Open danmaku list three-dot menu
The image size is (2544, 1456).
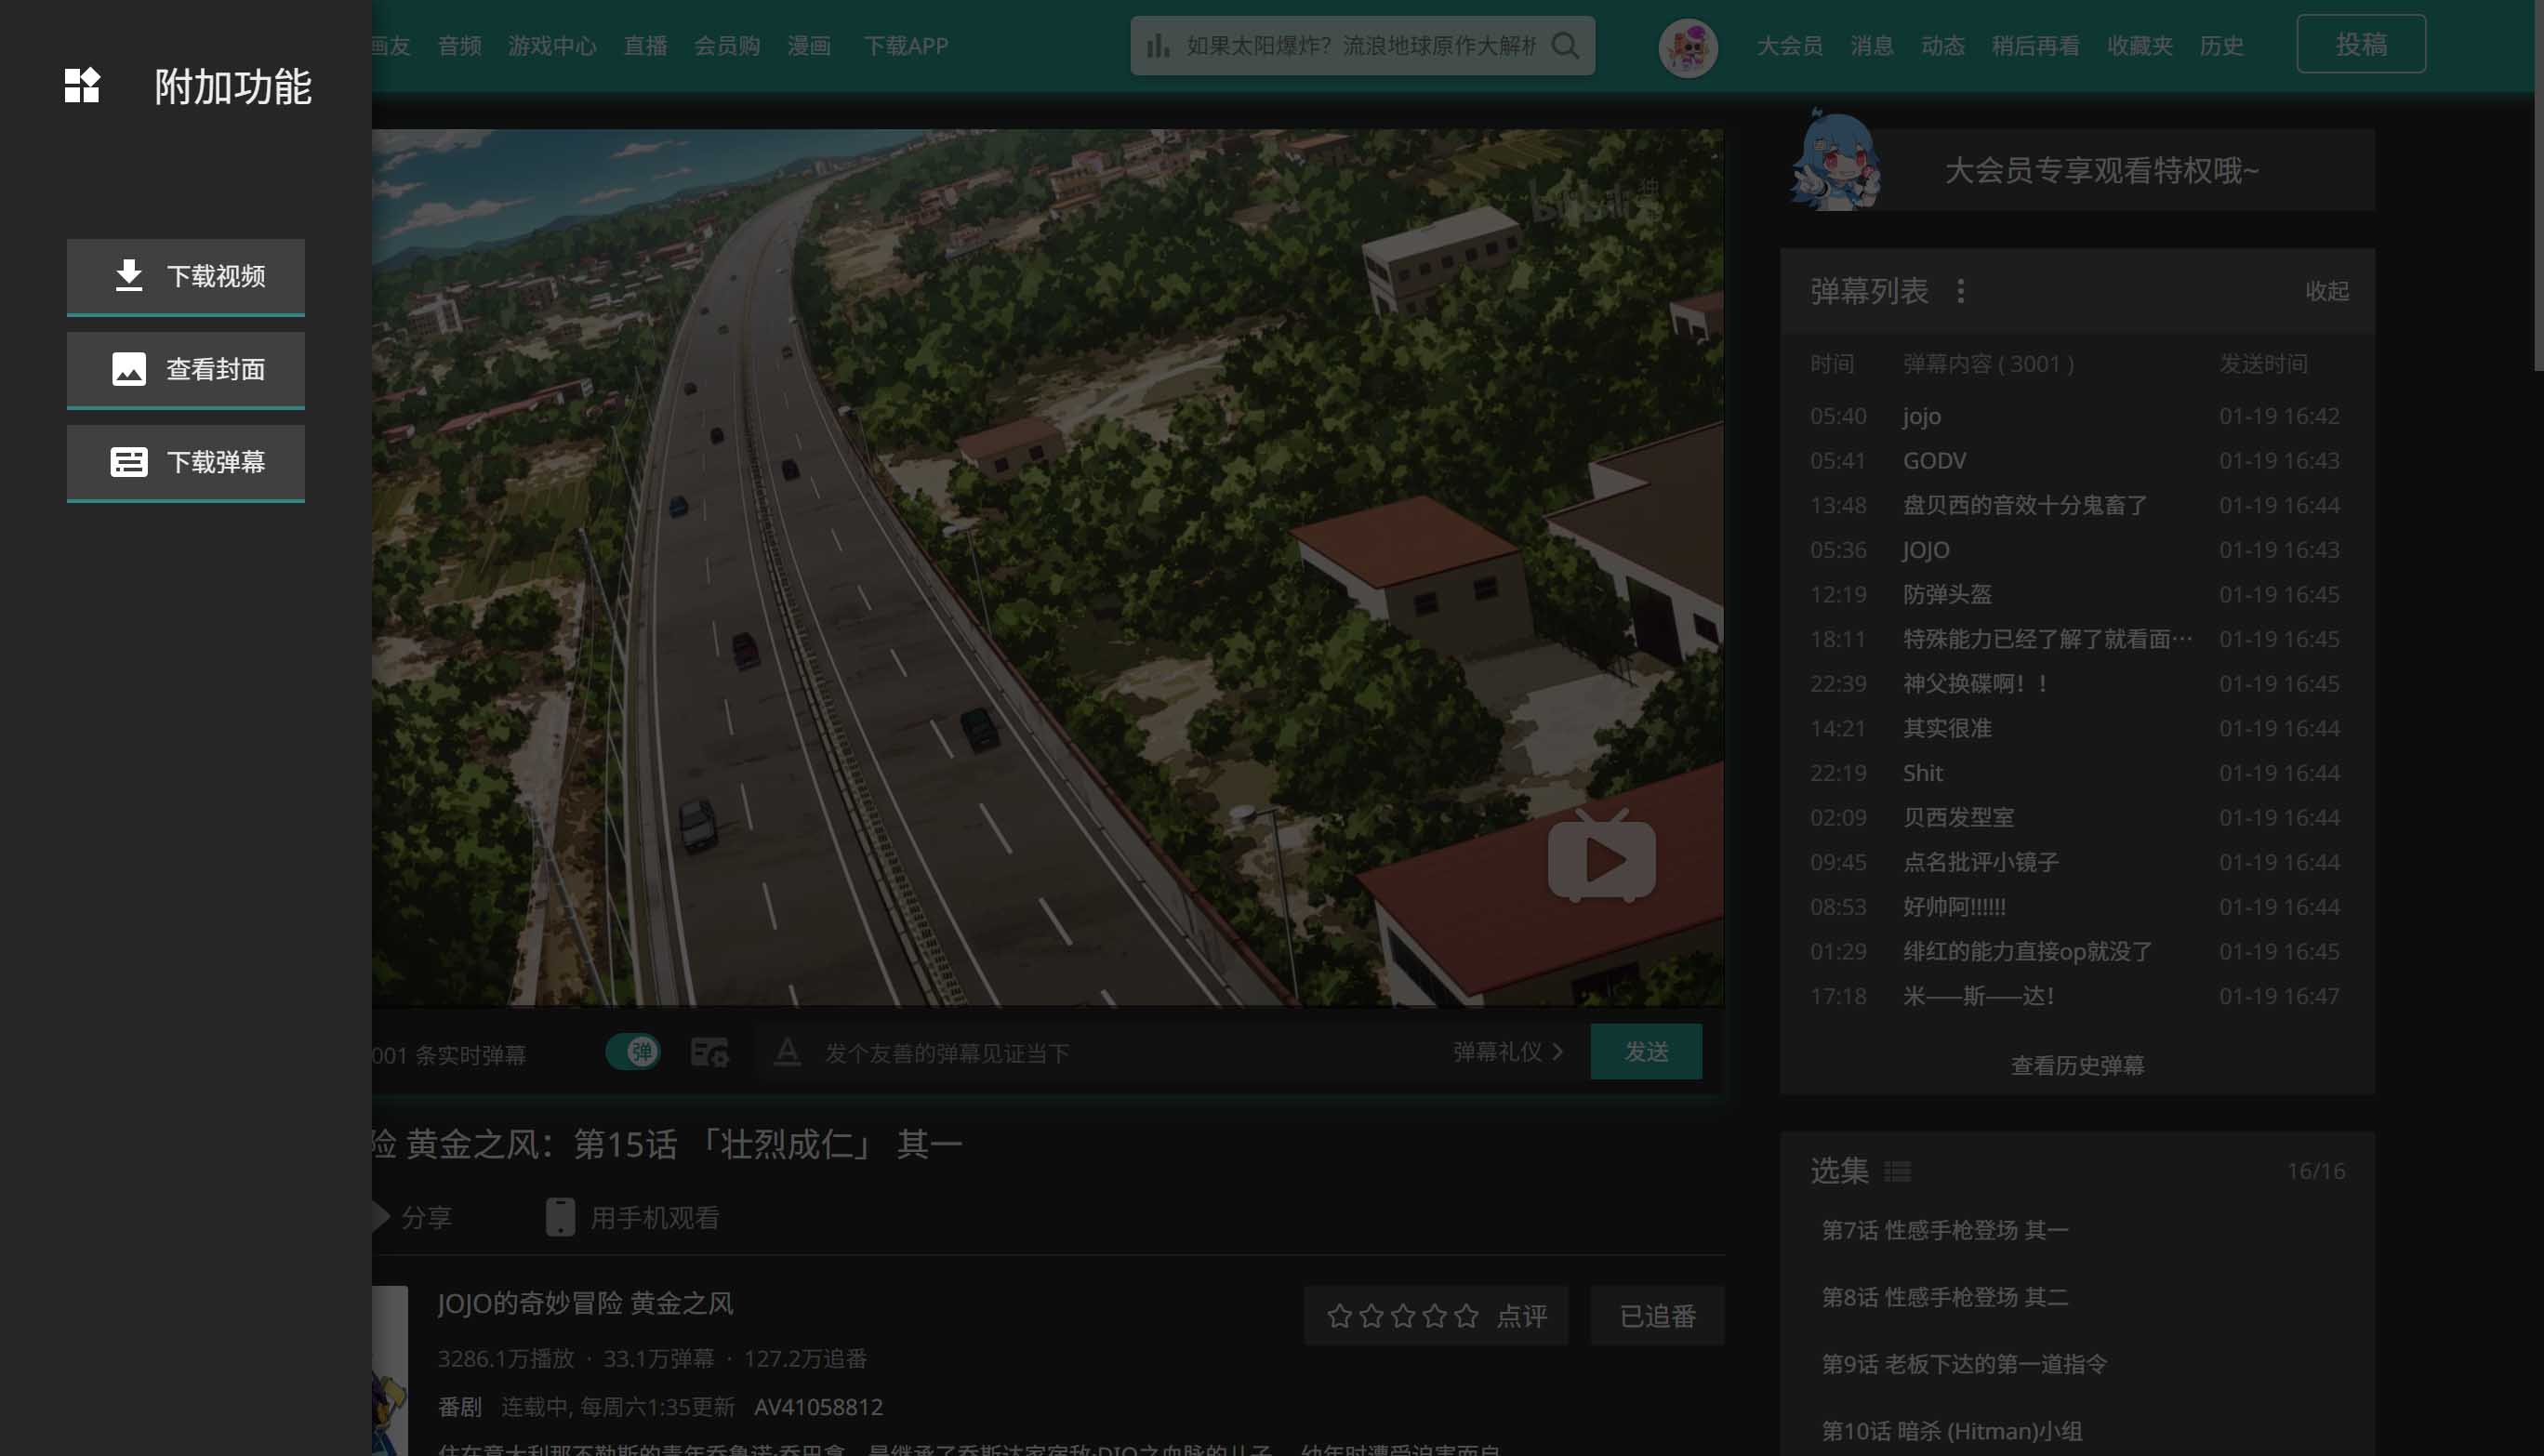pos(1961,291)
